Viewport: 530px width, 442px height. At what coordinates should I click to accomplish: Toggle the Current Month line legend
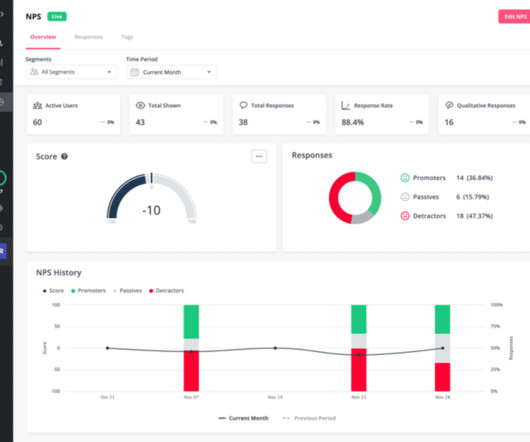tap(243, 418)
